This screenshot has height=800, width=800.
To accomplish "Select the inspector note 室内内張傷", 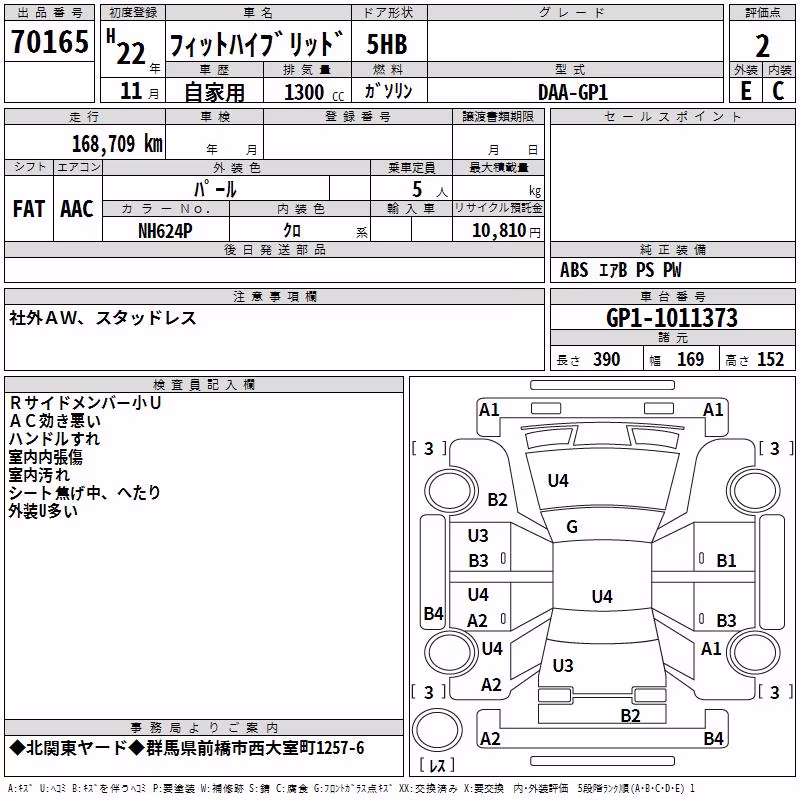I will (45, 457).
